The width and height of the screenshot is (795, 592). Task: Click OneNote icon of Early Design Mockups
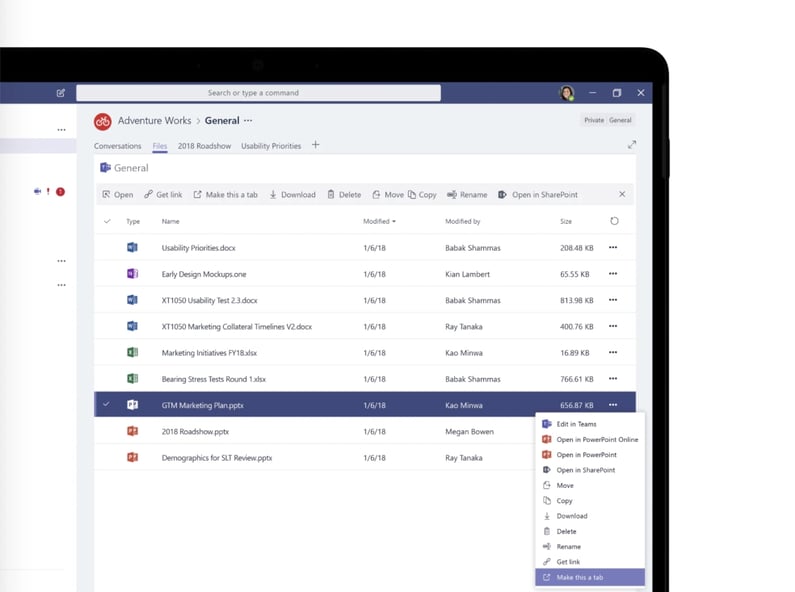pos(132,274)
